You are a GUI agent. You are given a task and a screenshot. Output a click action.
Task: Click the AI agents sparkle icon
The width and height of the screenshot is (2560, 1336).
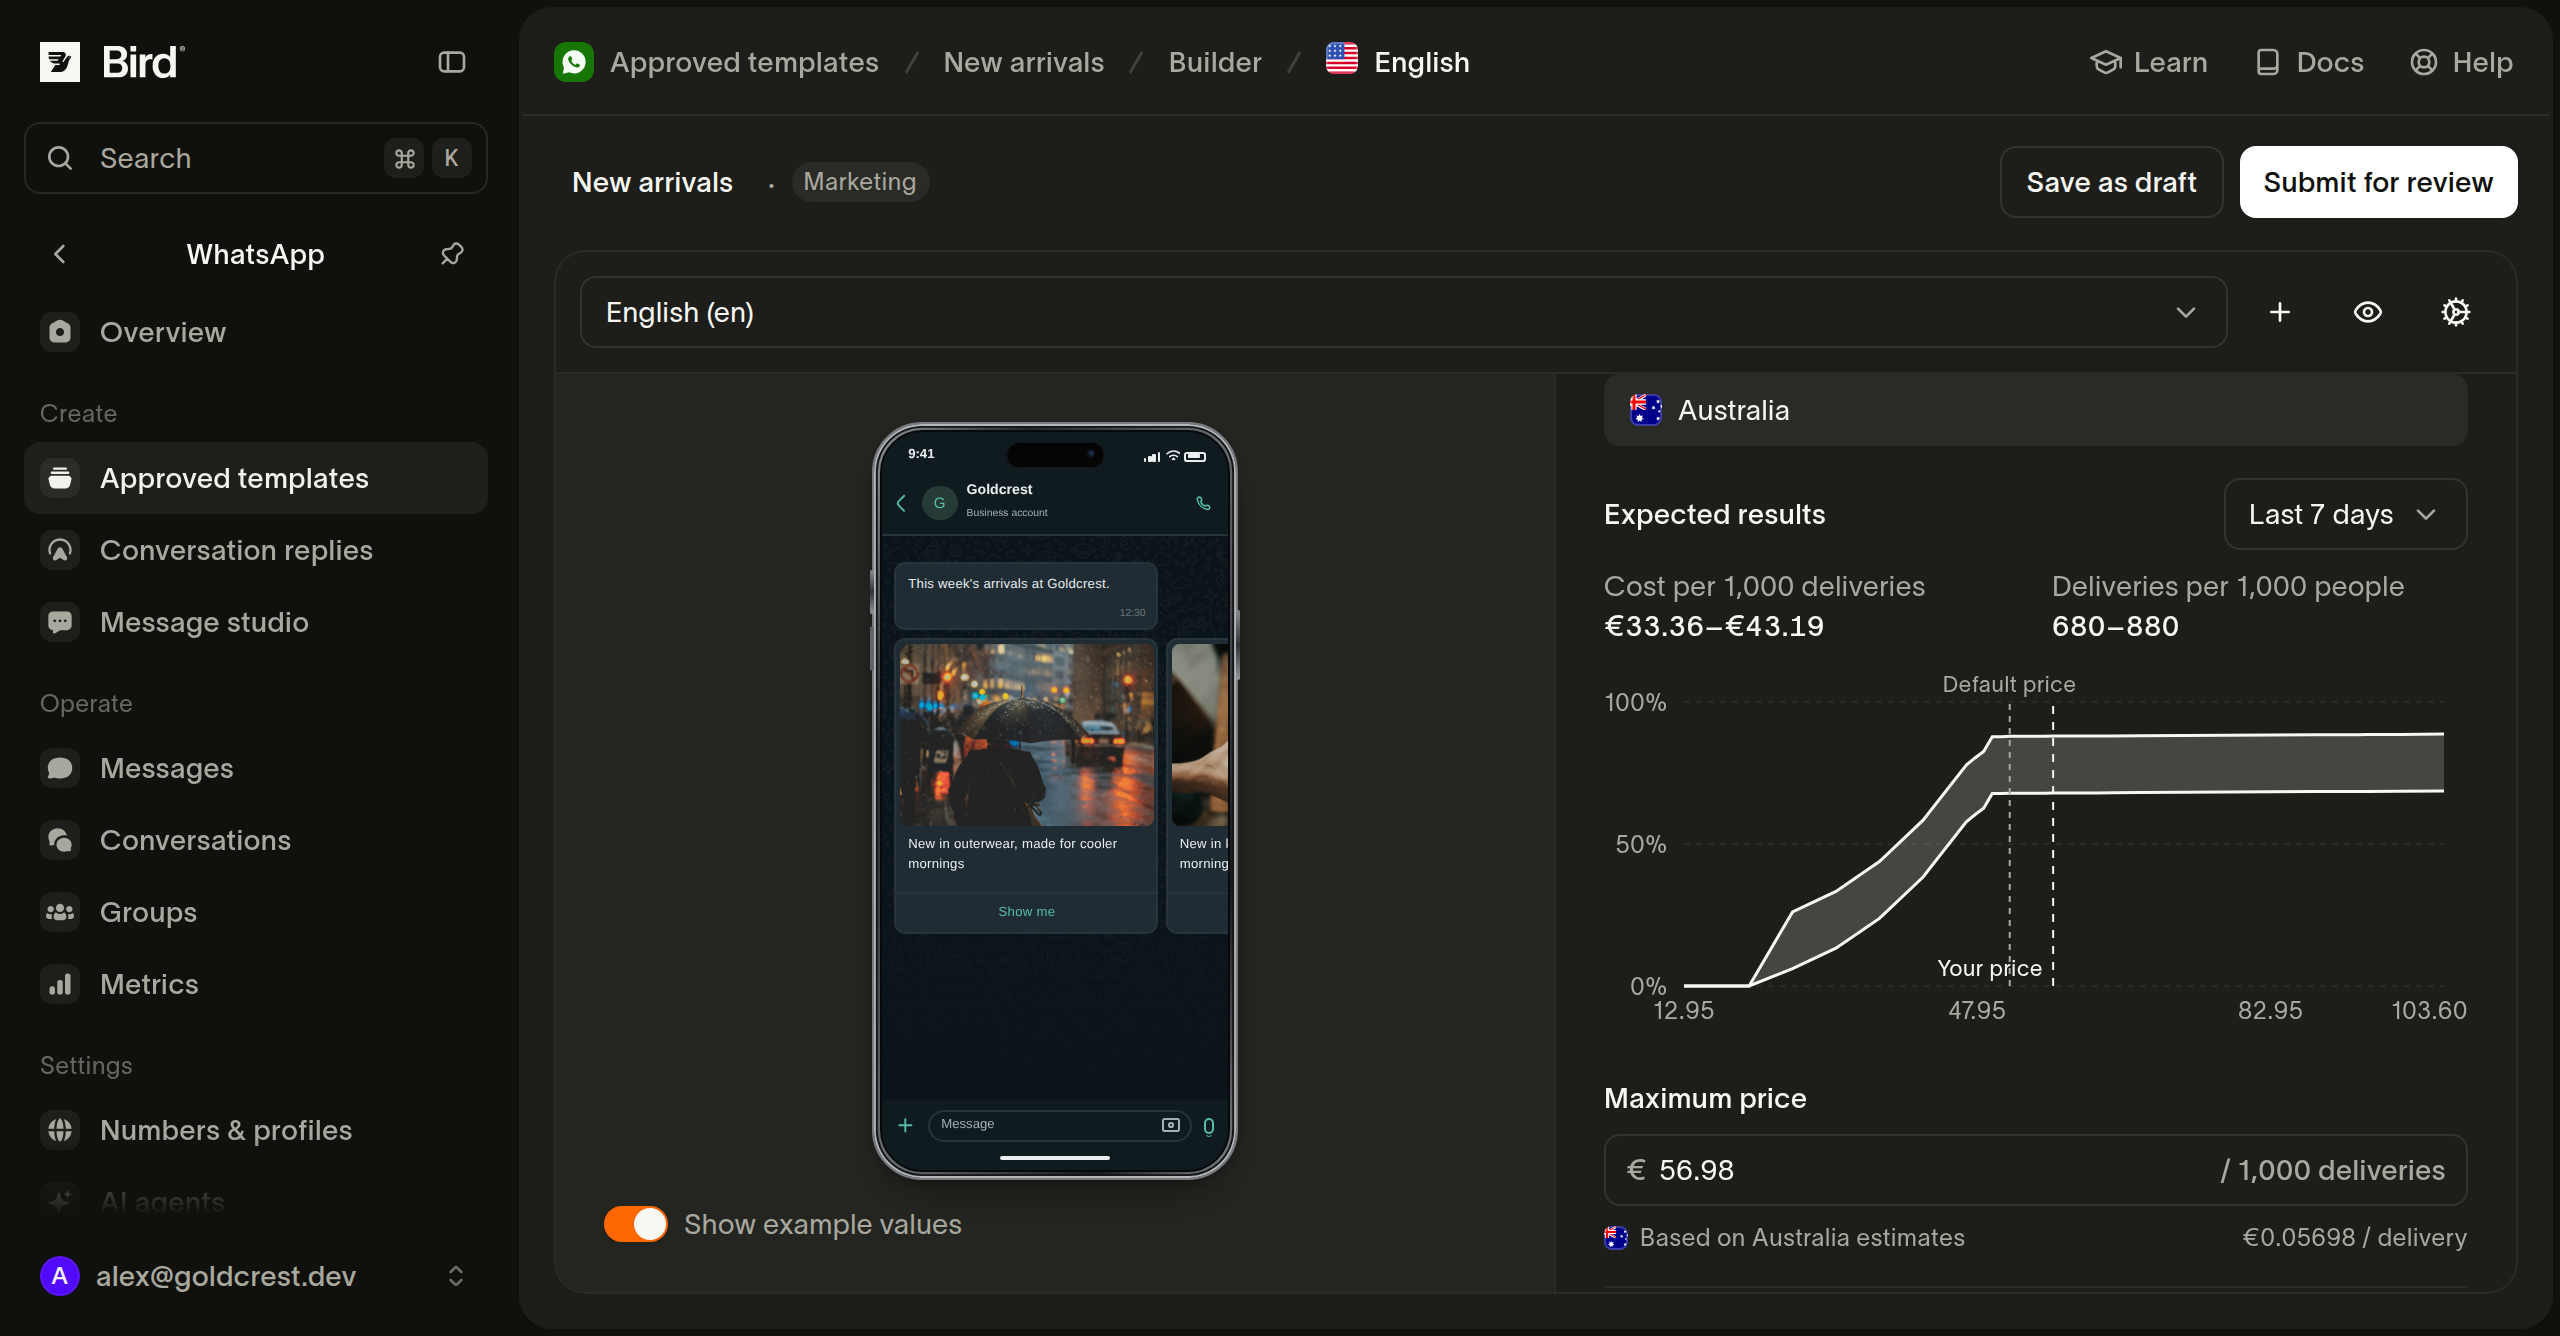click(x=60, y=1202)
